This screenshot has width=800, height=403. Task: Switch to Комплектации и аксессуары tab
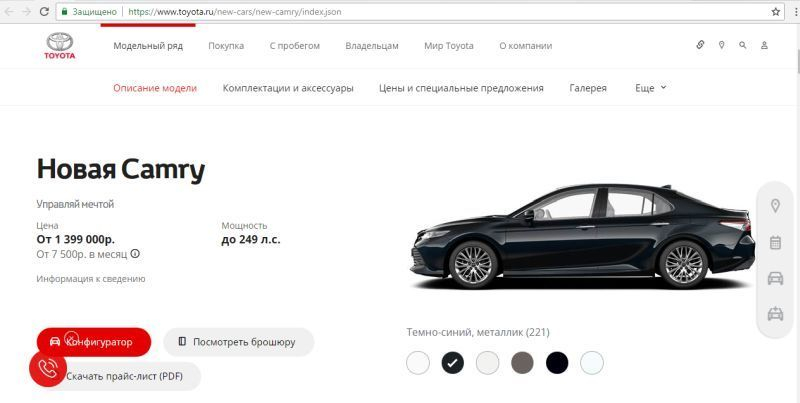click(288, 88)
